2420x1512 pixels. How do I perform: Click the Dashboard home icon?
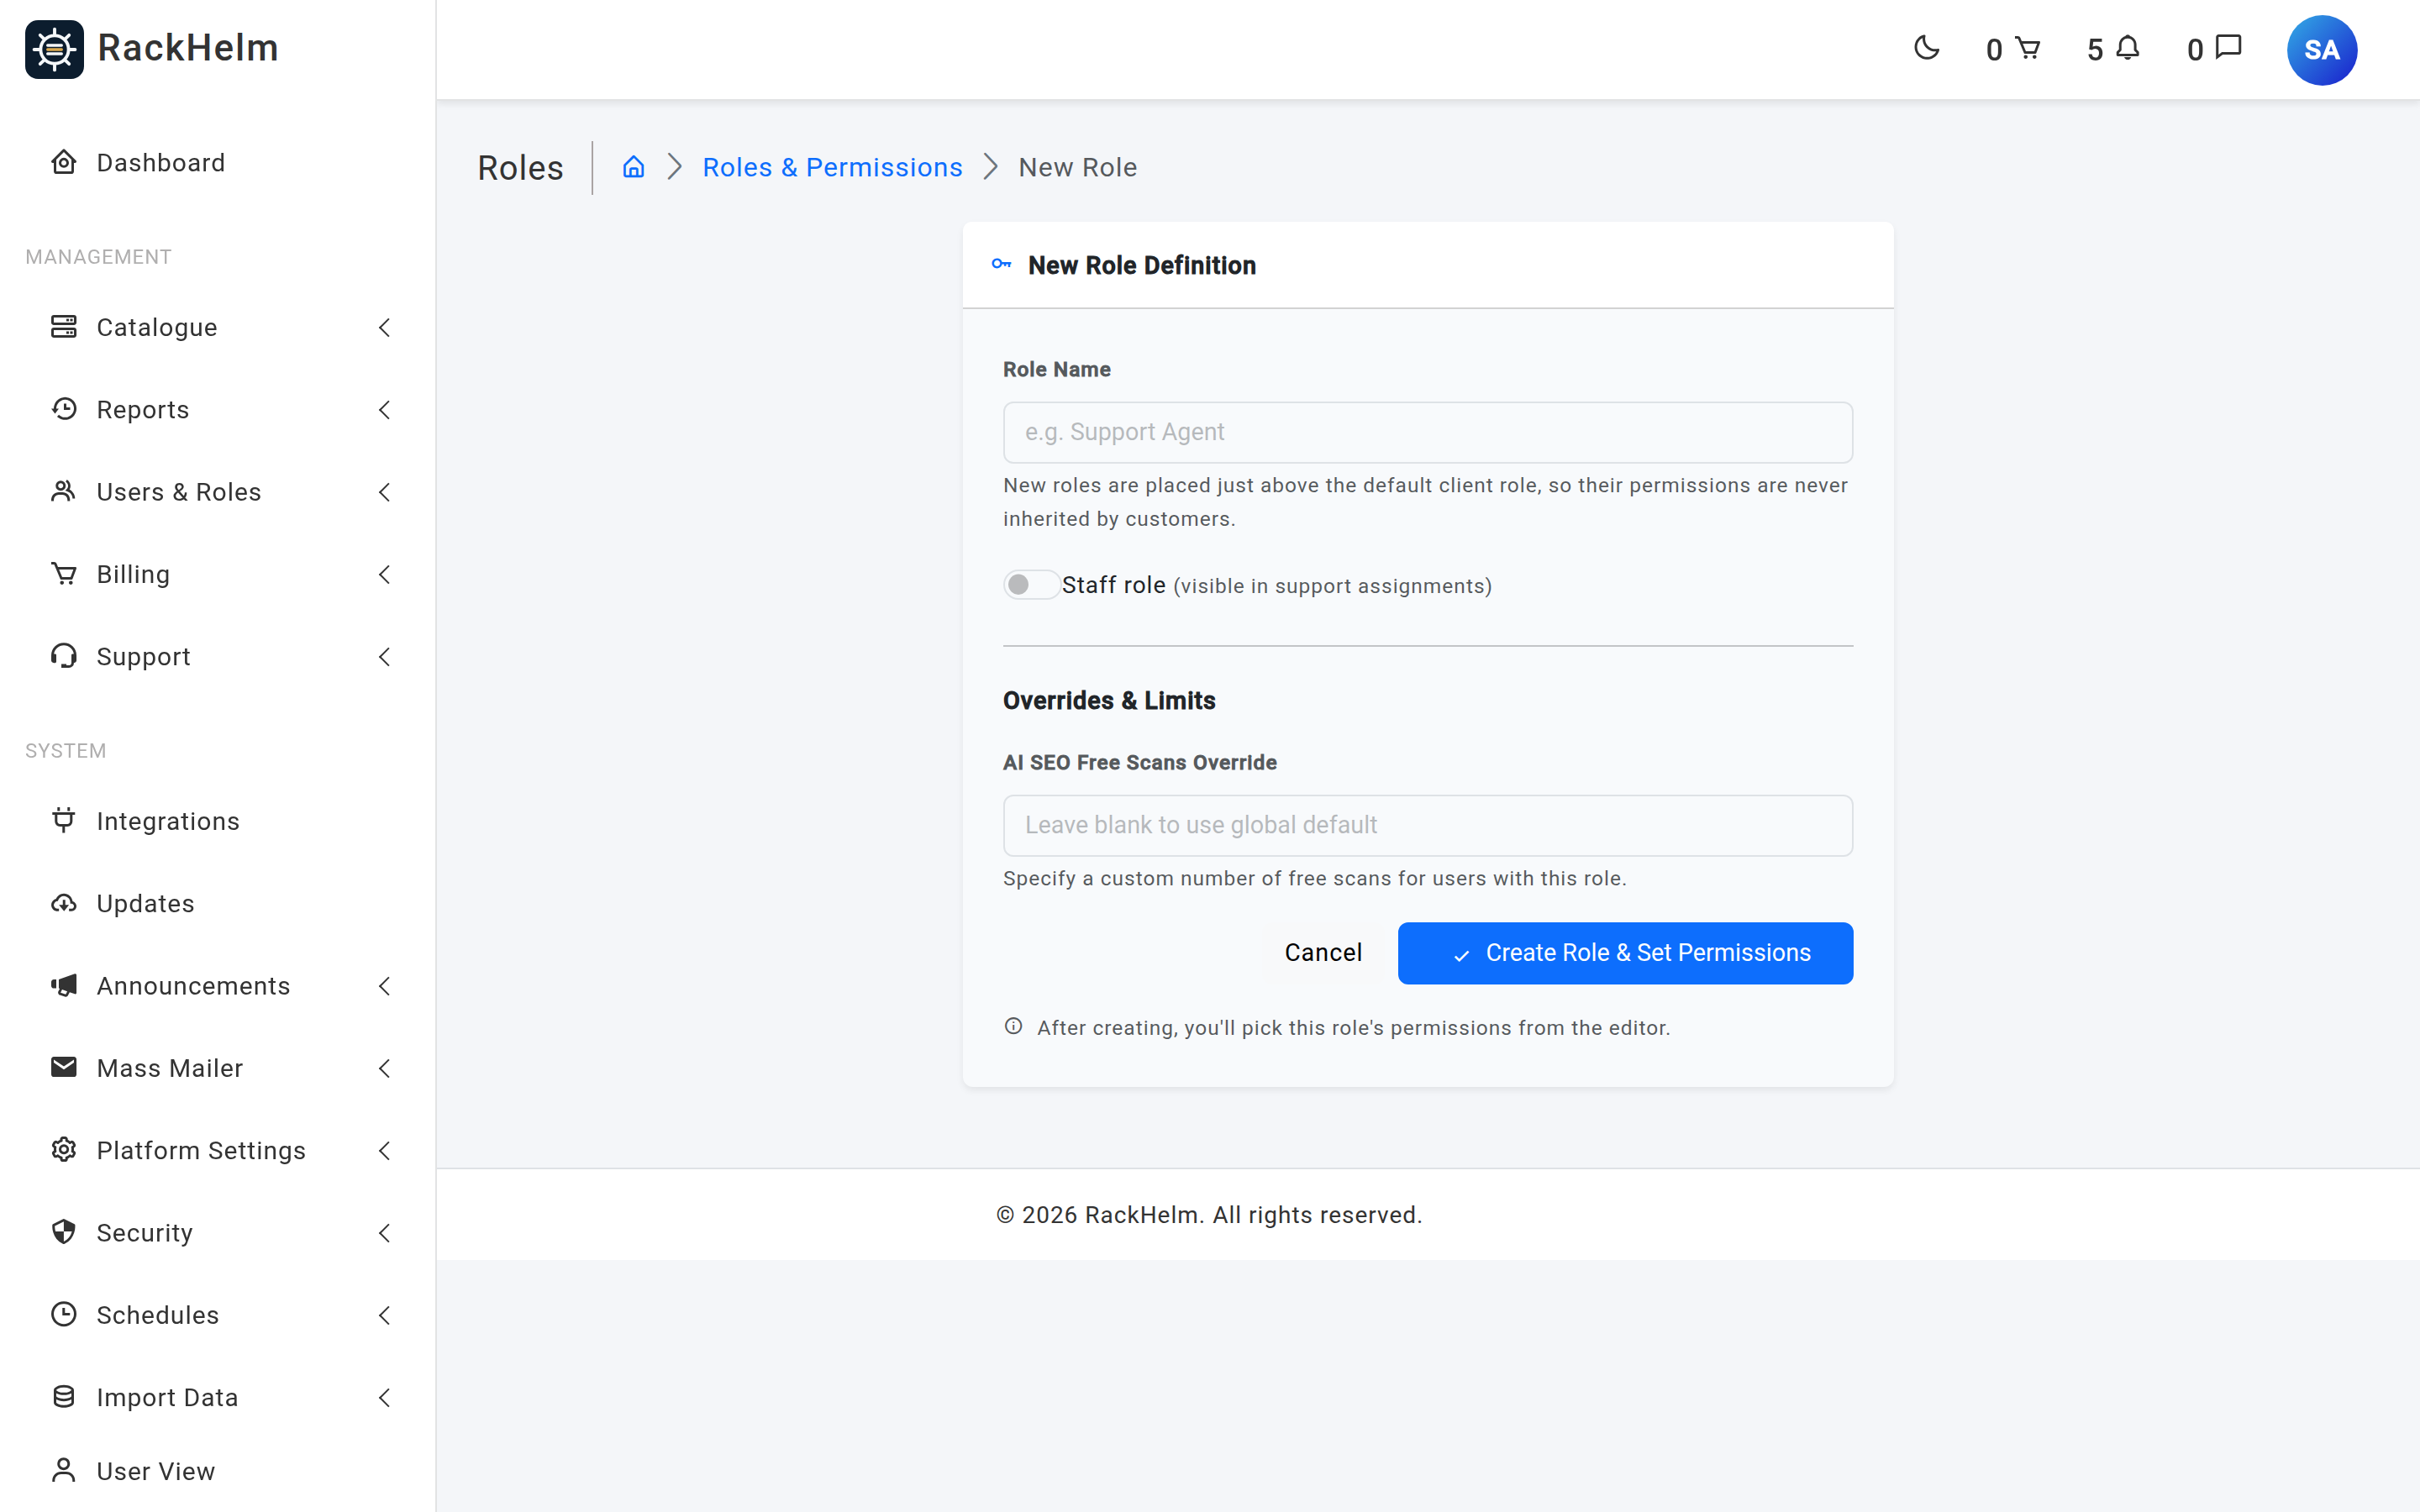point(64,162)
